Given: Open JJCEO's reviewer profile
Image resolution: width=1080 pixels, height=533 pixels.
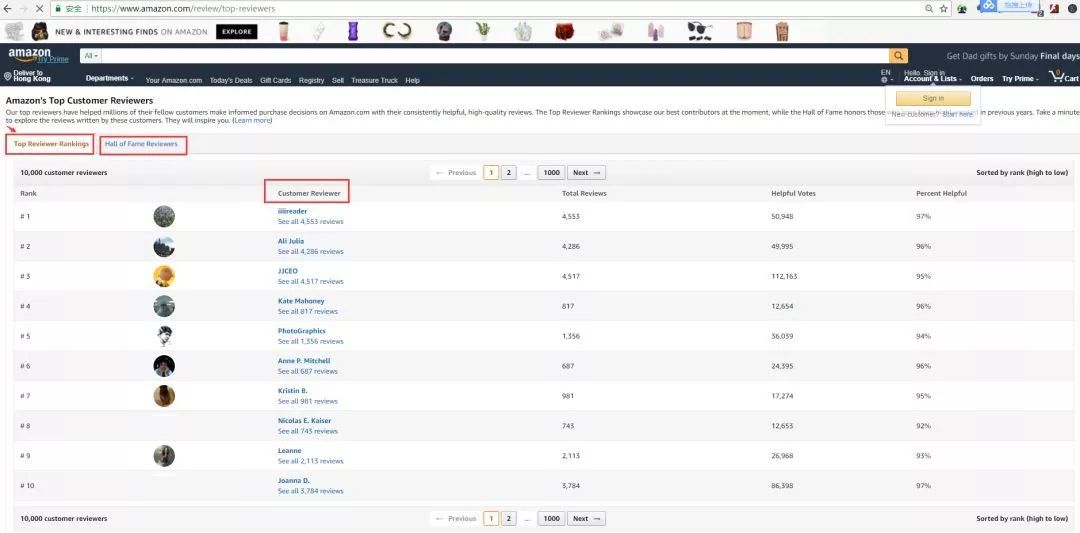Looking at the screenshot, I should pyautogui.click(x=287, y=271).
